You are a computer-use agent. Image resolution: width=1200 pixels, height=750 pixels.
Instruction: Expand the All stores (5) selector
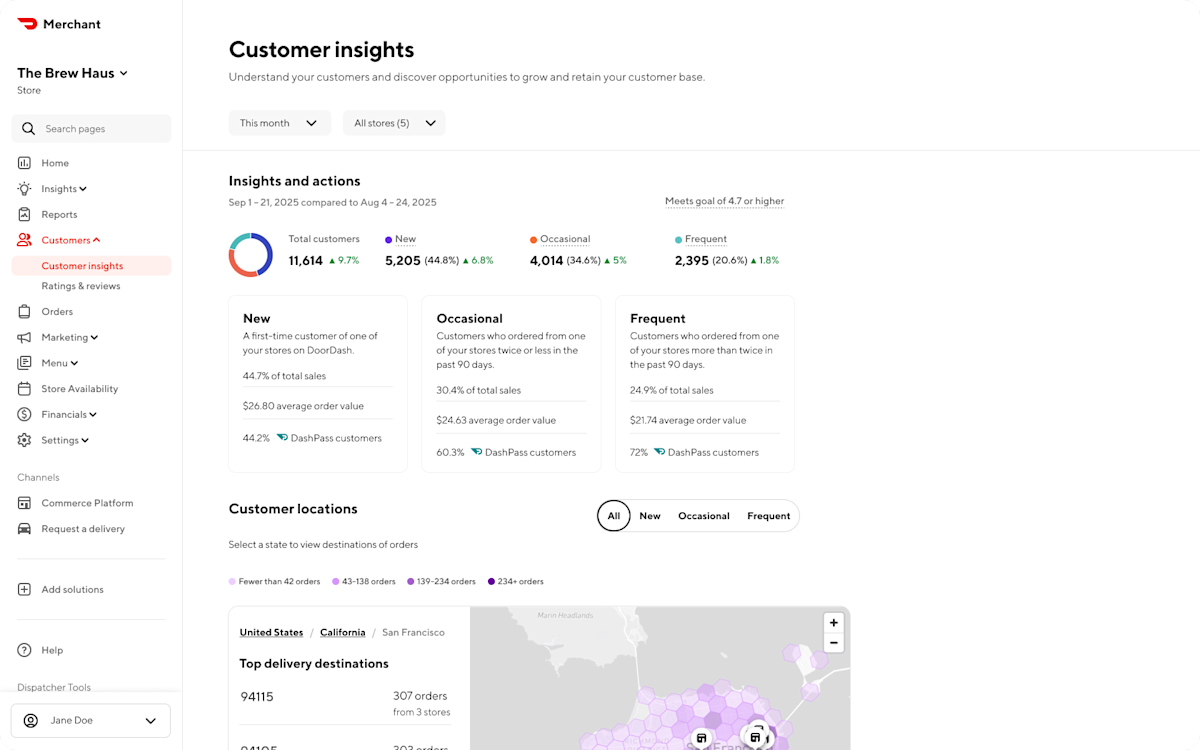pyautogui.click(x=394, y=122)
